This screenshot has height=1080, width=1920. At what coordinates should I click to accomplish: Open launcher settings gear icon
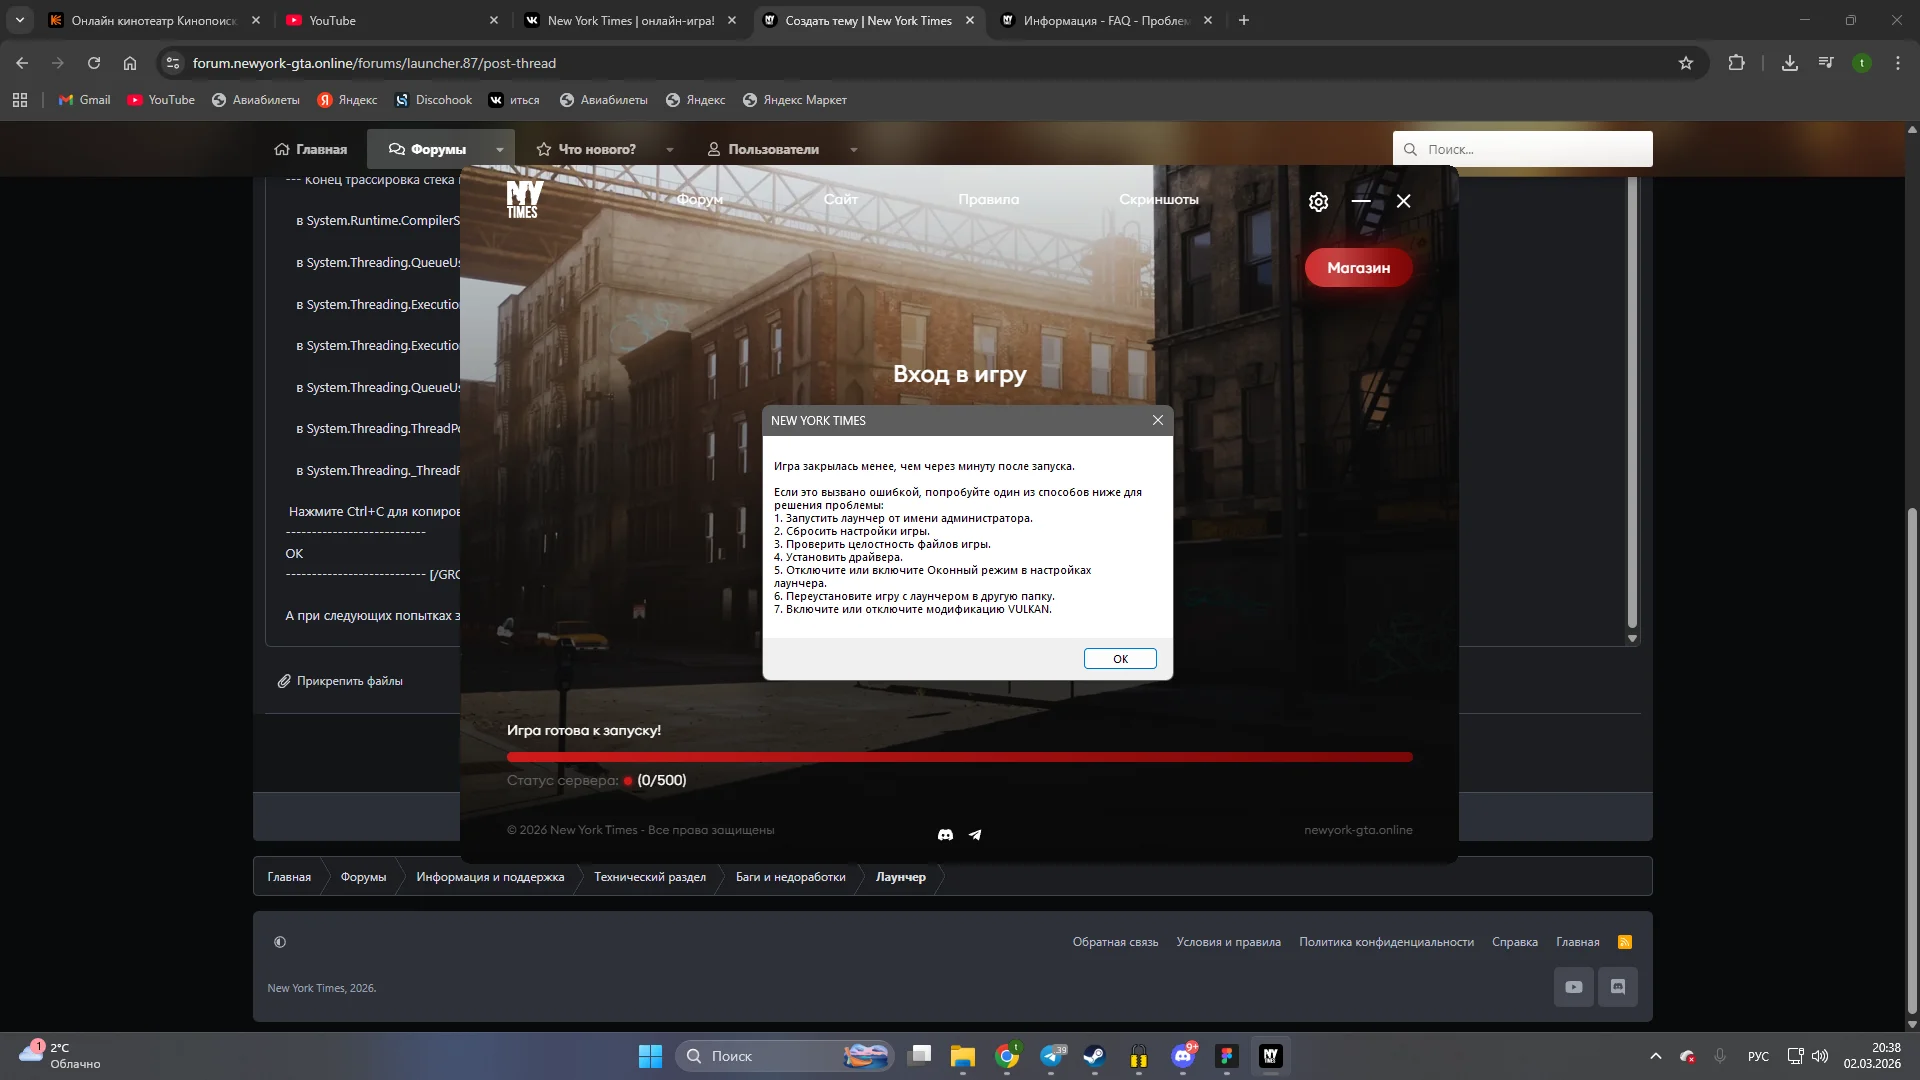pyautogui.click(x=1318, y=202)
